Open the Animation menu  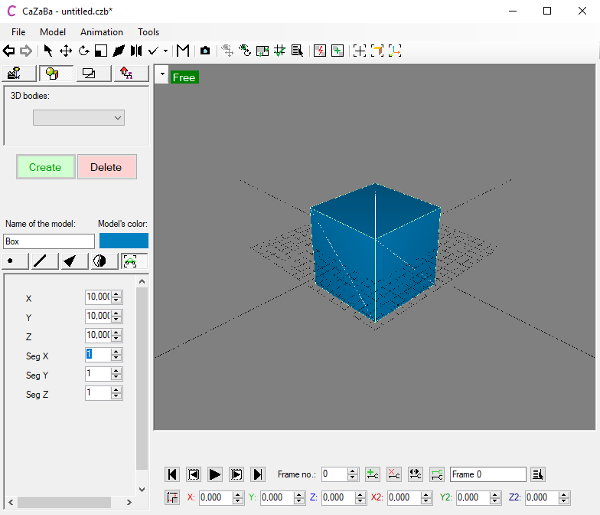click(101, 32)
